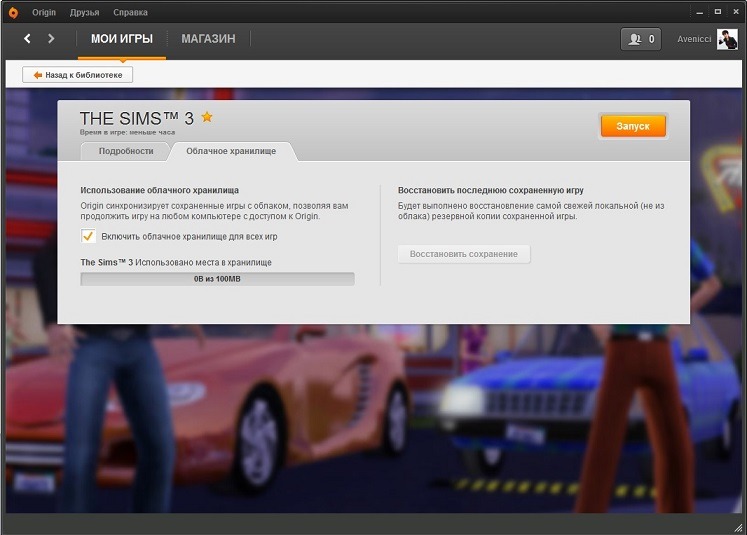Click the Avenicci username text
This screenshot has height=535, width=747.
(x=694, y=39)
